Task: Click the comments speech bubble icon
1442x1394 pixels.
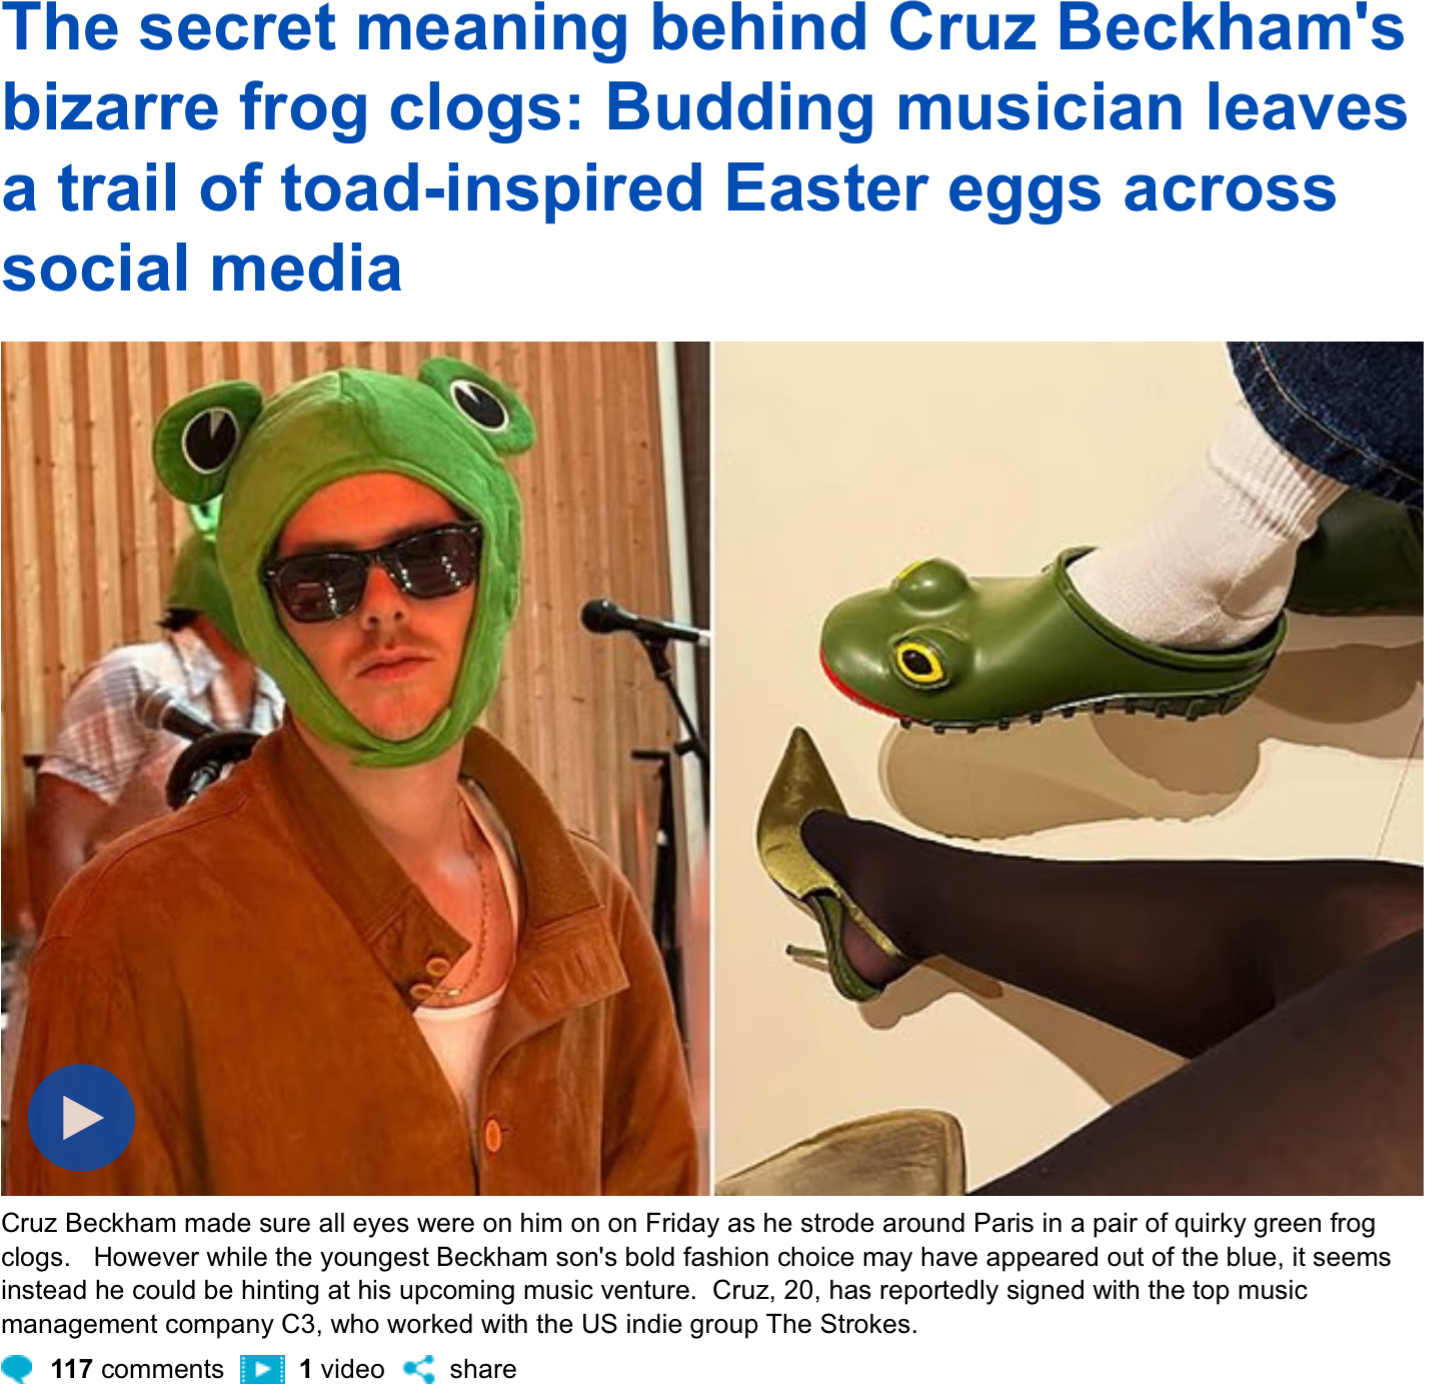Action: coord(17,1369)
